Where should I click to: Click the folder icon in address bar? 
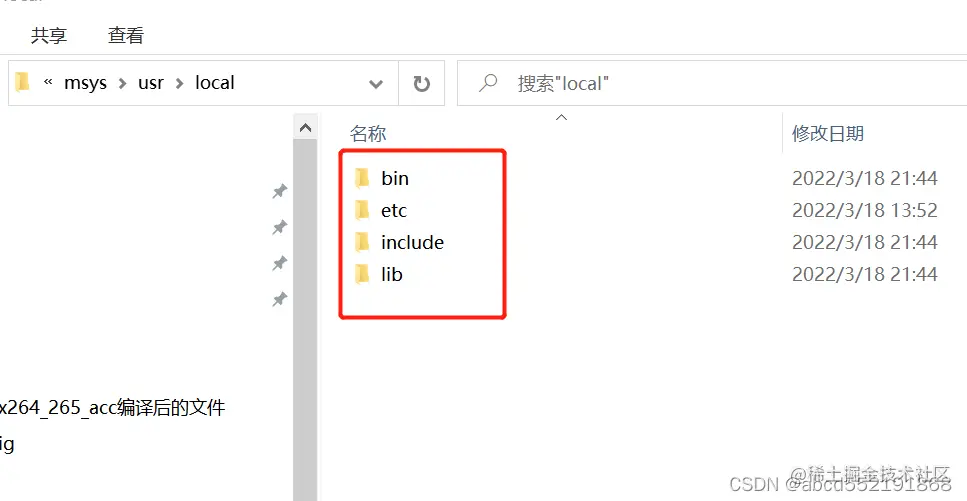pyautogui.click(x=23, y=82)
